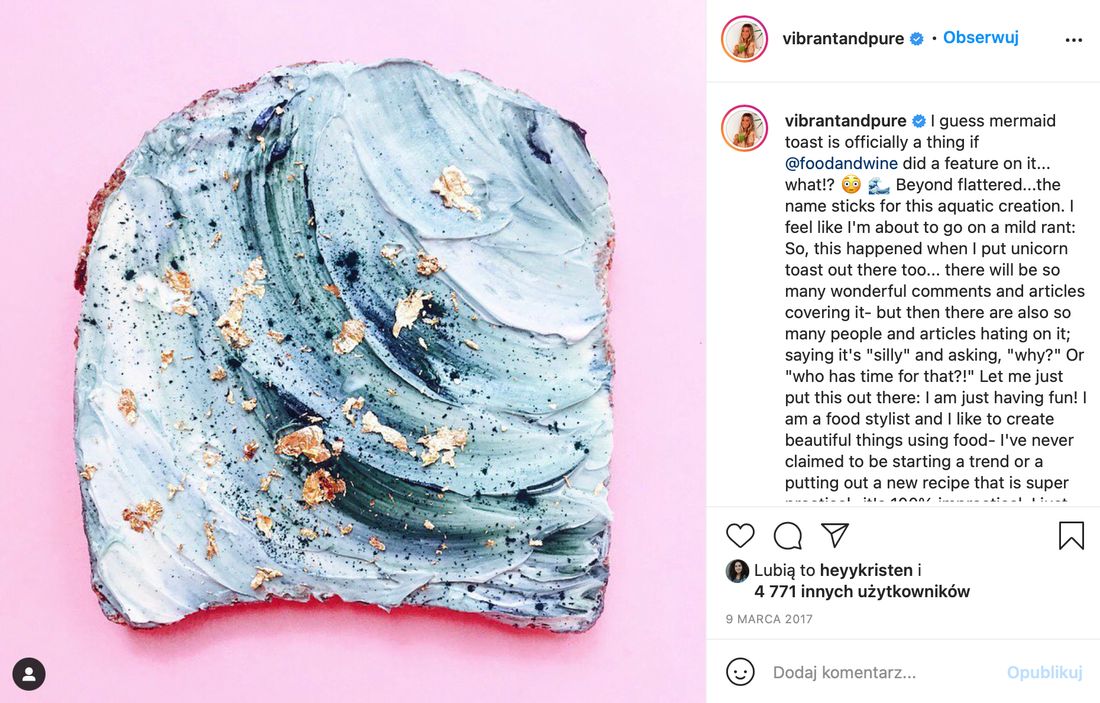Show tagged people icon on photo

point(29,674)
